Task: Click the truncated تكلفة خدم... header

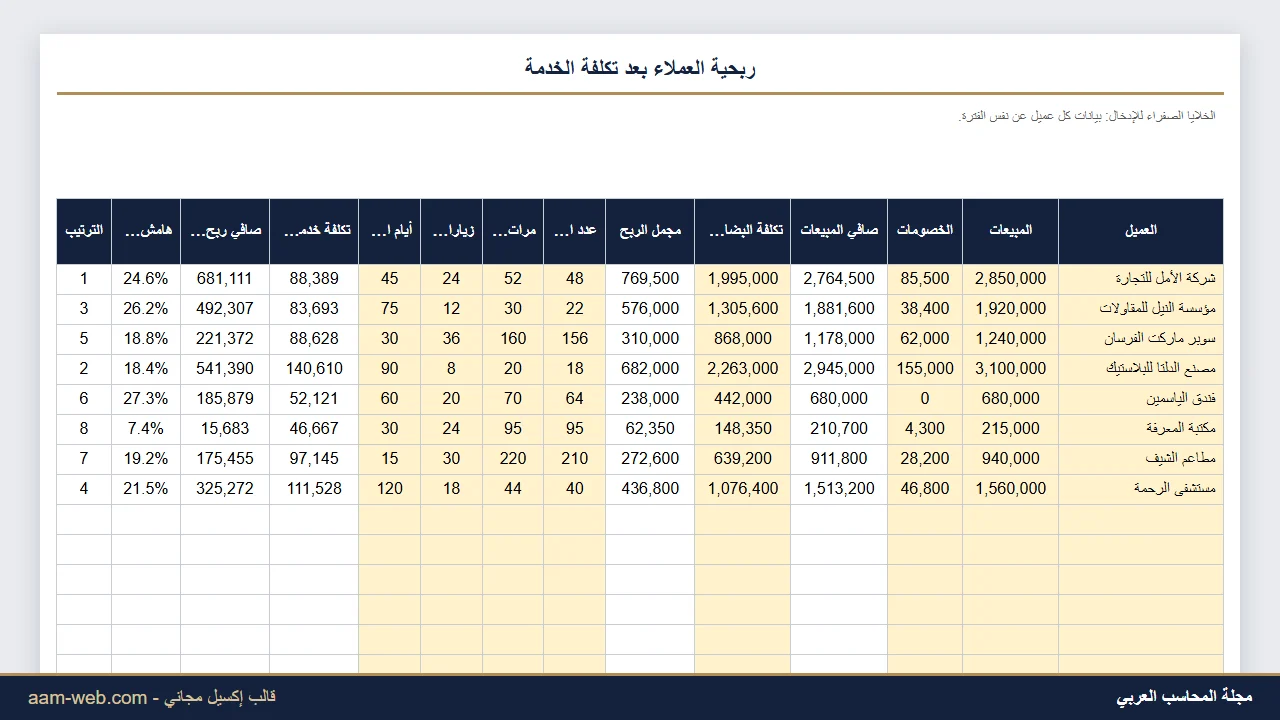Action: coord(314,230)
